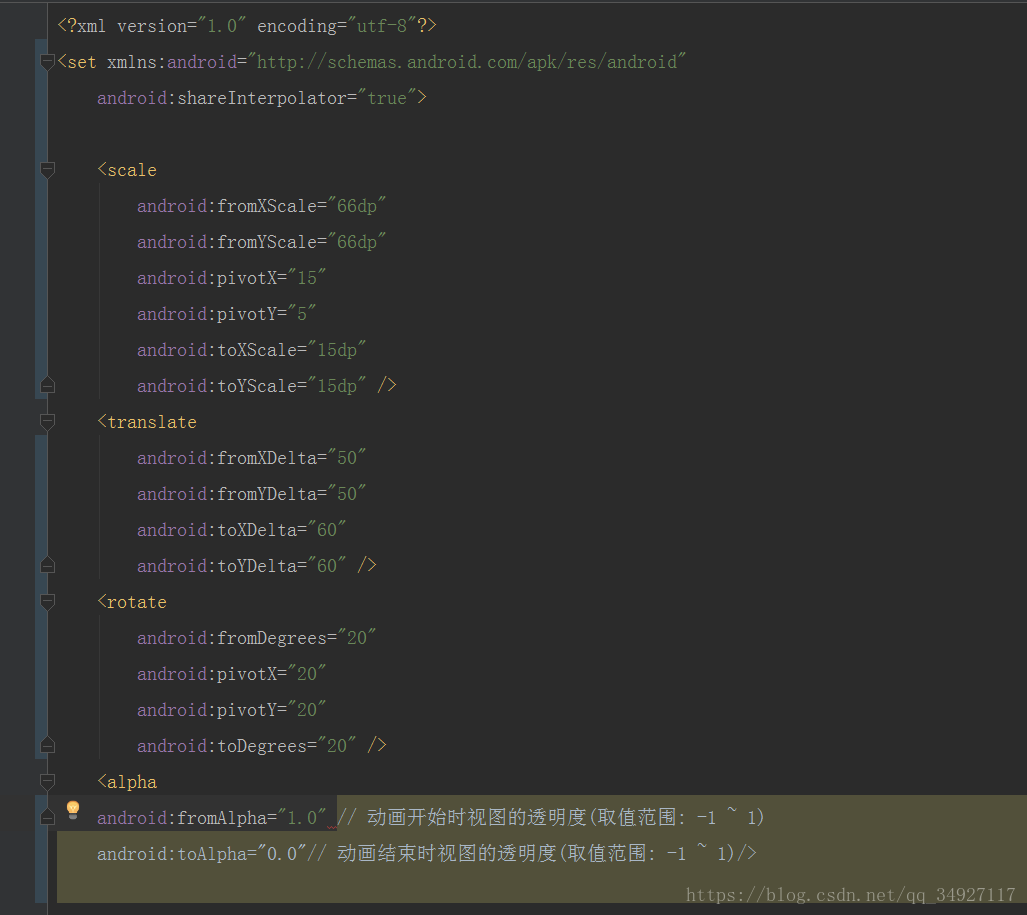Click the fromYScale "66dp" value
The height and width of the screenshot is (915, 1027).
point(357,242)
